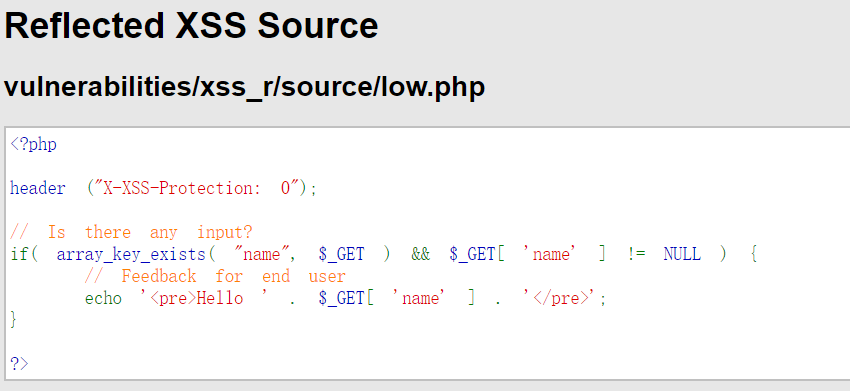Click the closing ?> PHP tag

[x=20, y=363]
